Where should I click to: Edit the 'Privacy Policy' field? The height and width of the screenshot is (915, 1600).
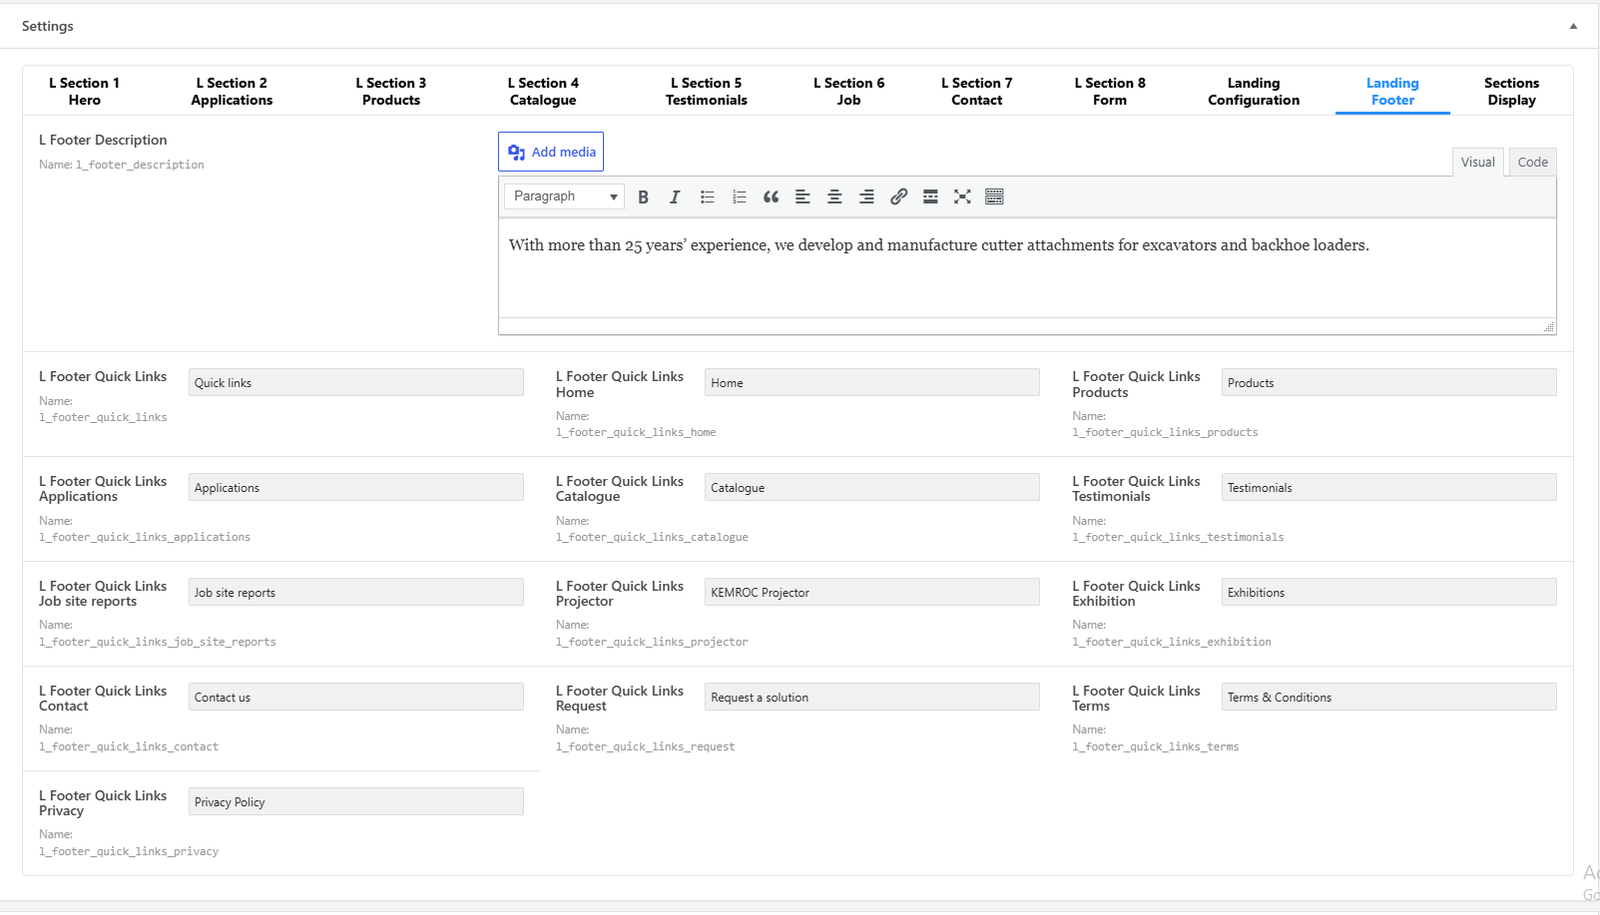click(x=356, y=802)
